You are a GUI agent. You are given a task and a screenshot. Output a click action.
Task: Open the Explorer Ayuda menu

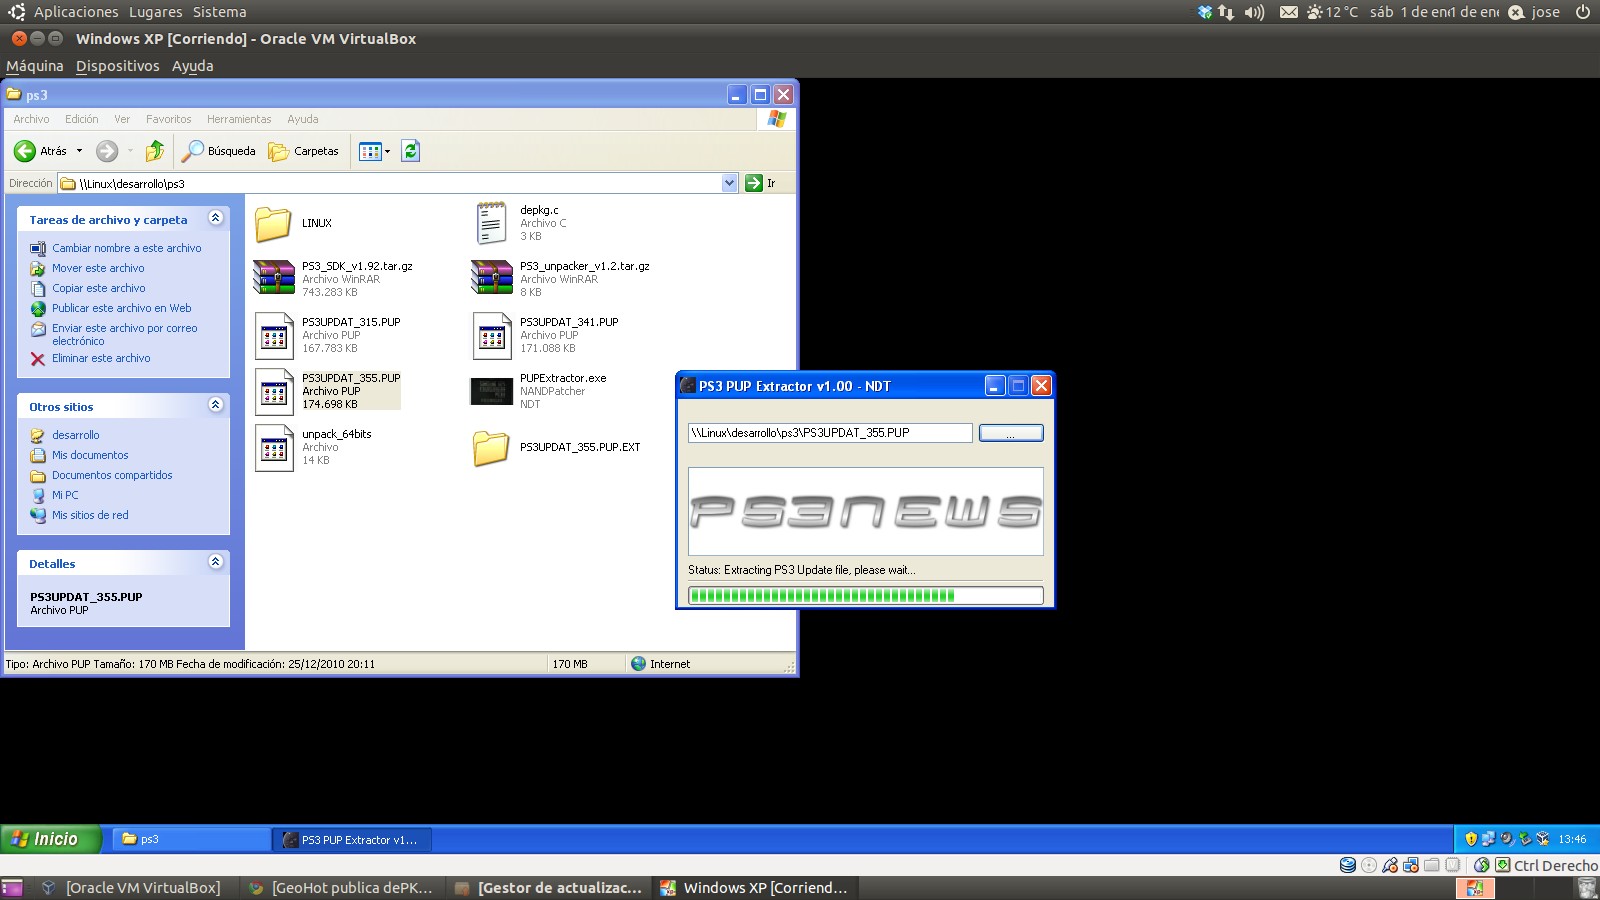(303, 119)
